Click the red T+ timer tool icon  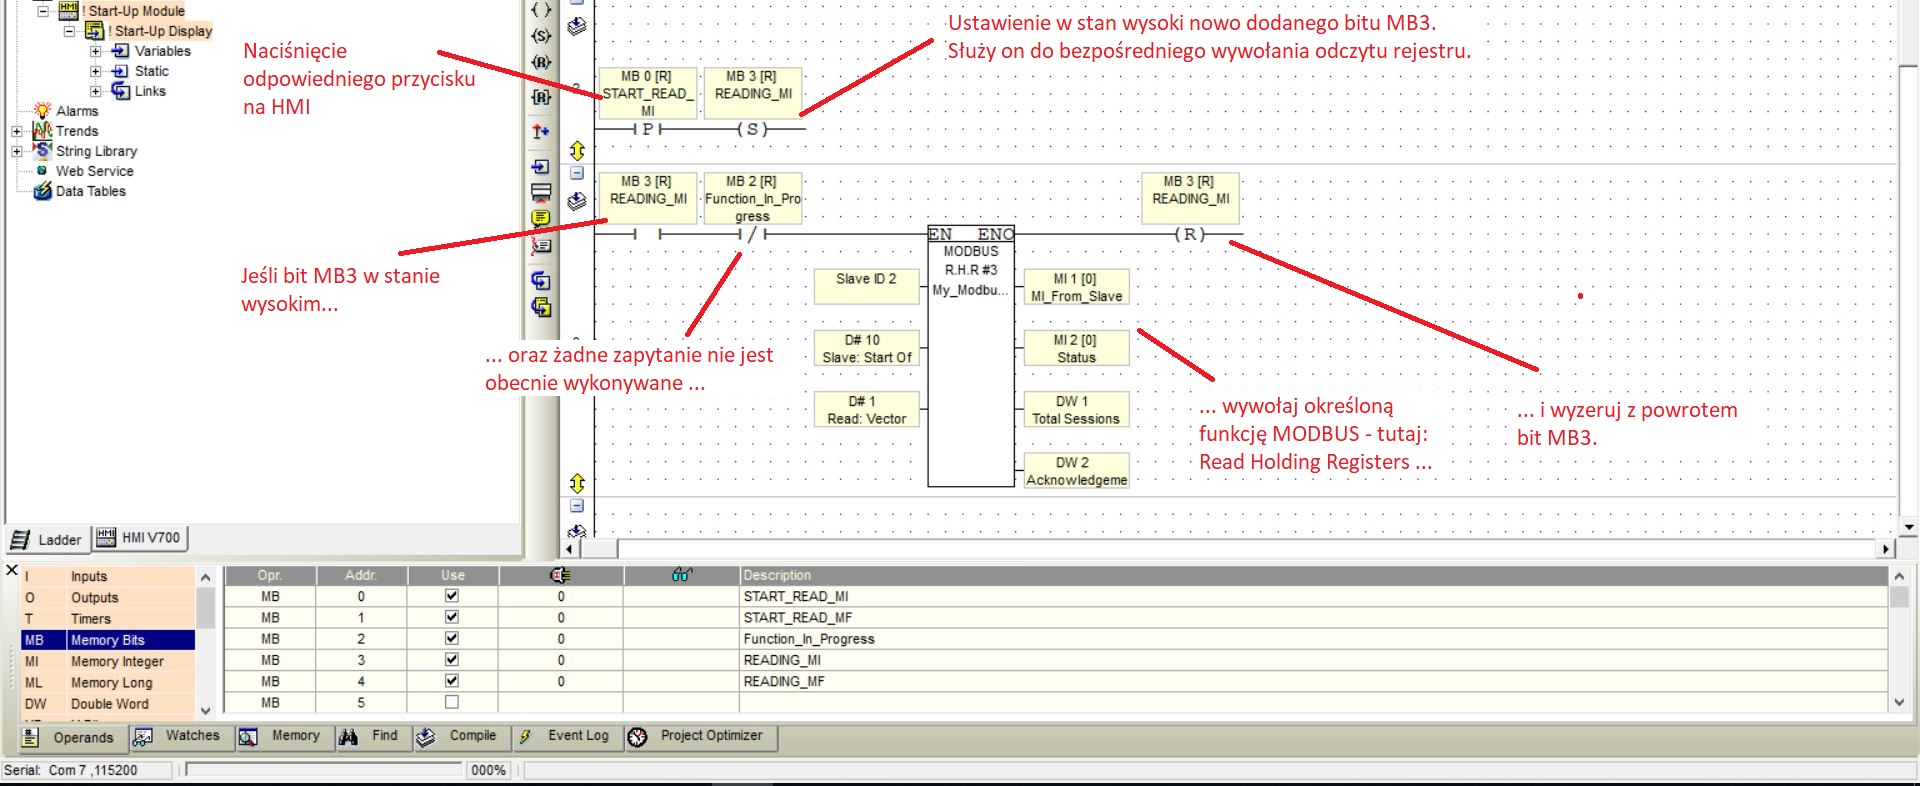click(x=541, y=131)
